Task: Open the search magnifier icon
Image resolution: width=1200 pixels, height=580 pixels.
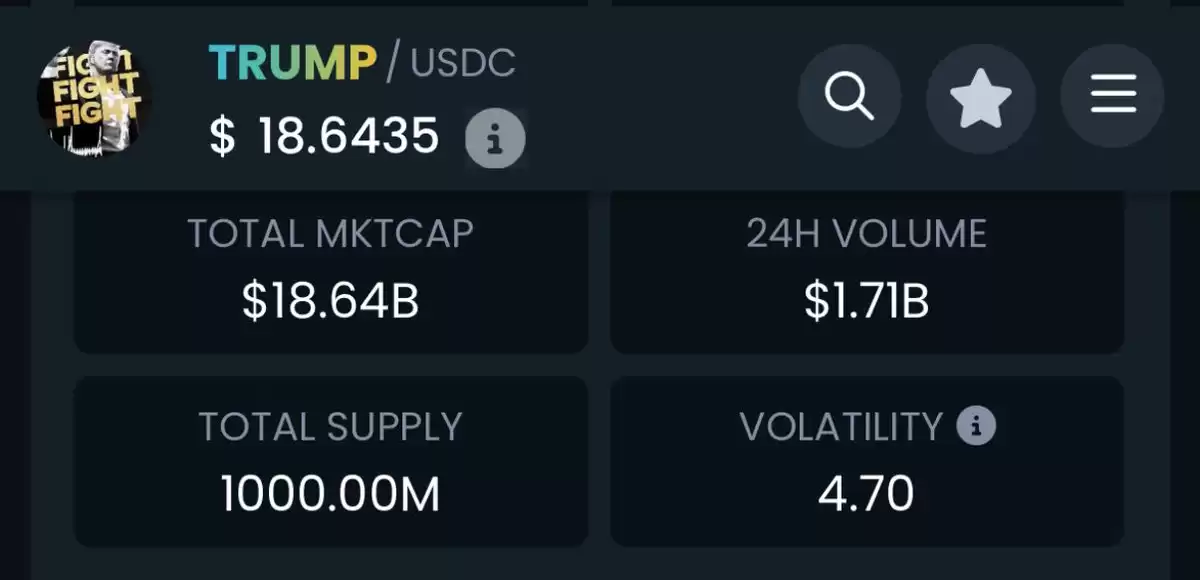Action: [849, 97]
